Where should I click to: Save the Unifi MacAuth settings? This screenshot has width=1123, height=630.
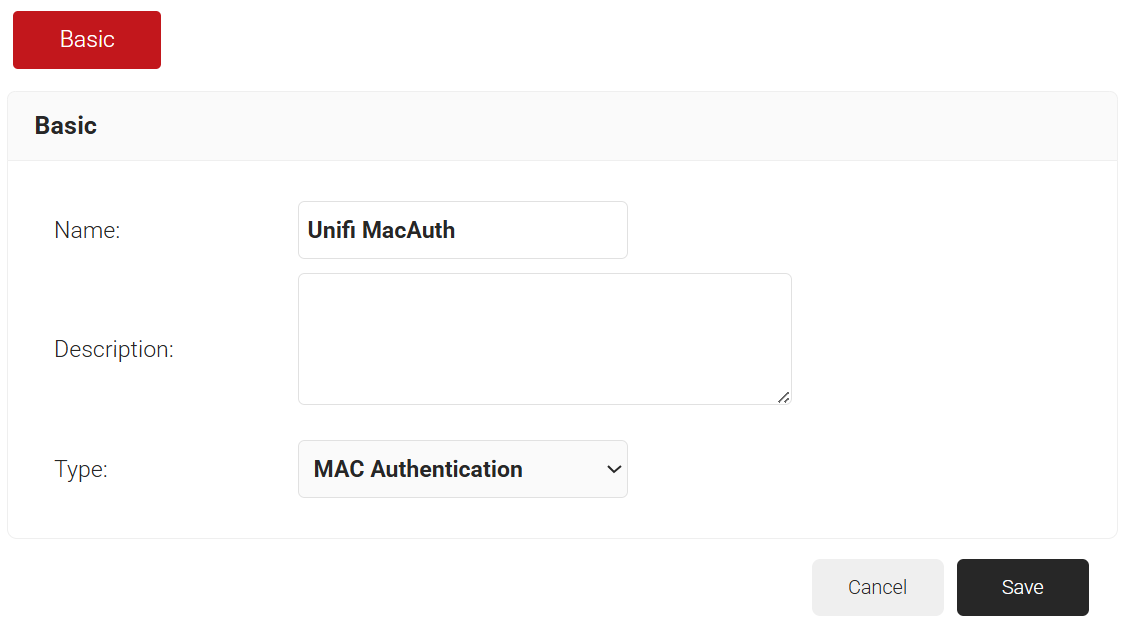1022,587
